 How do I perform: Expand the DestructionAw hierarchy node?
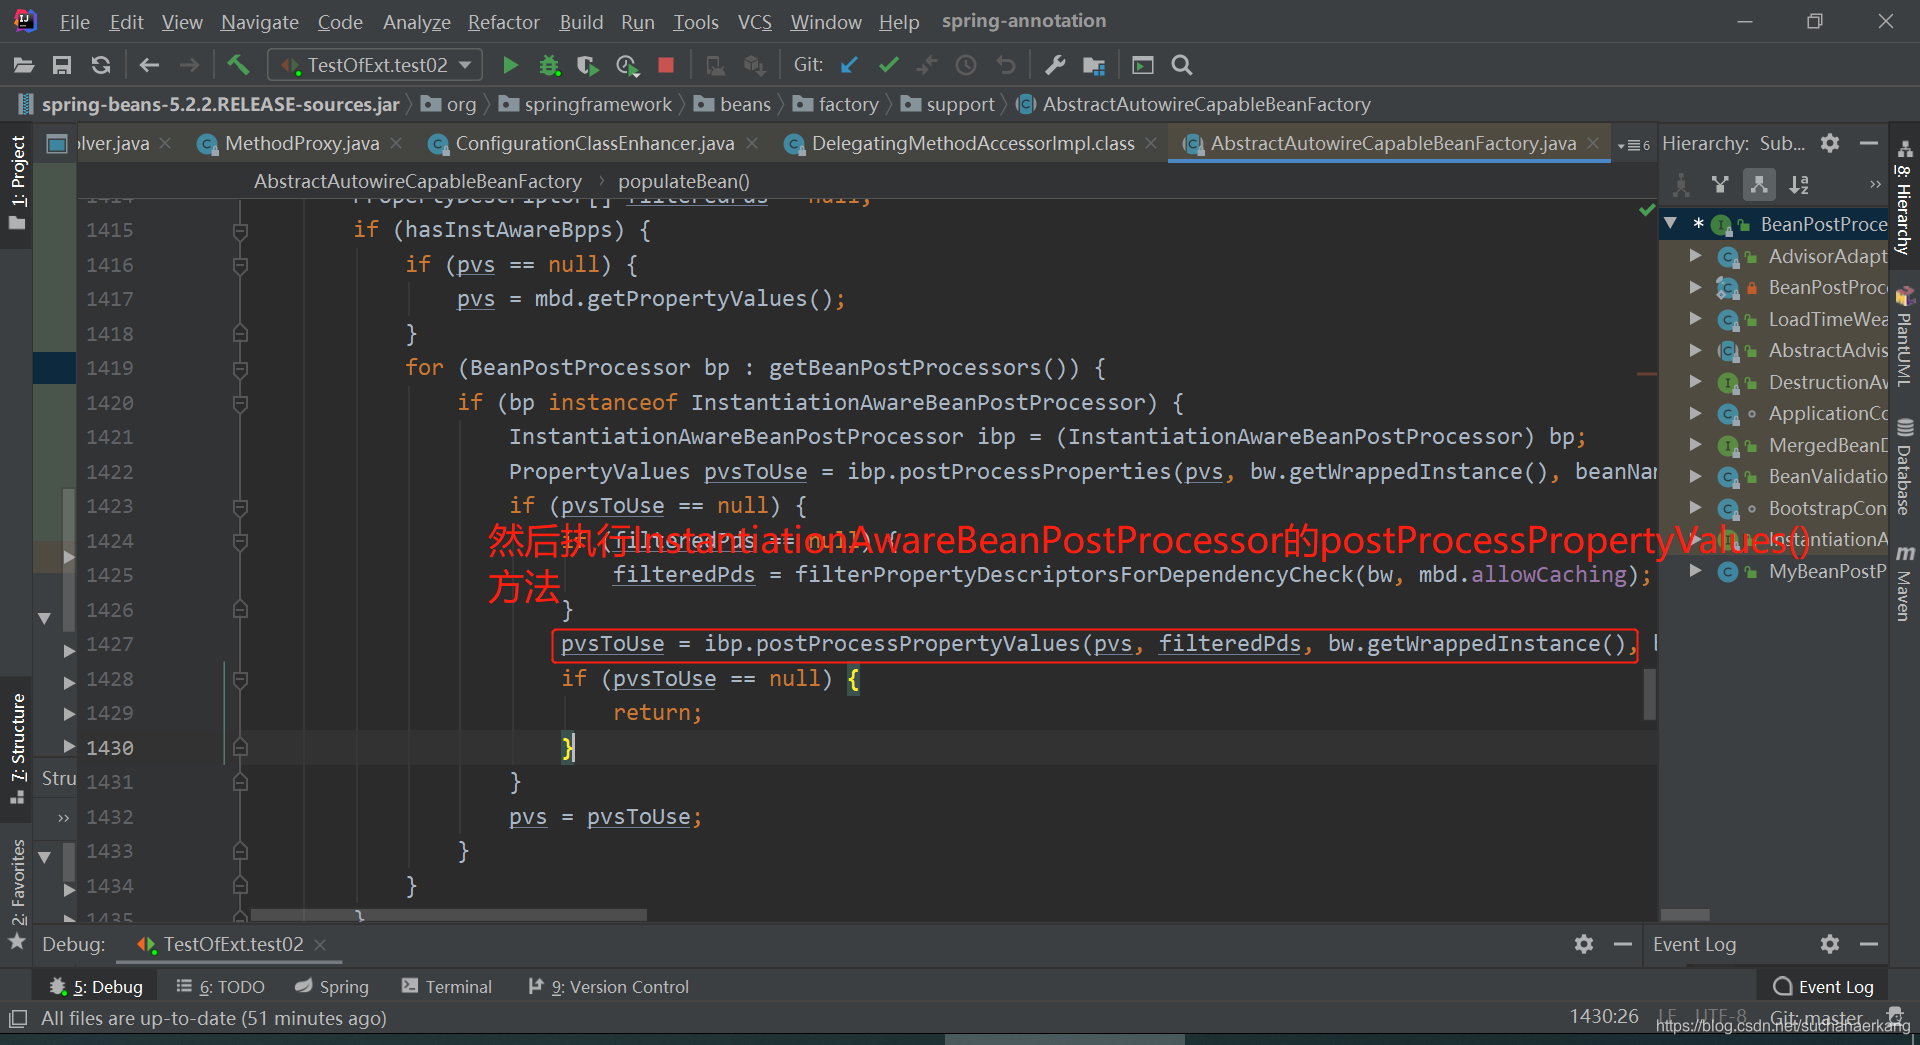[x=1695, y=382]
